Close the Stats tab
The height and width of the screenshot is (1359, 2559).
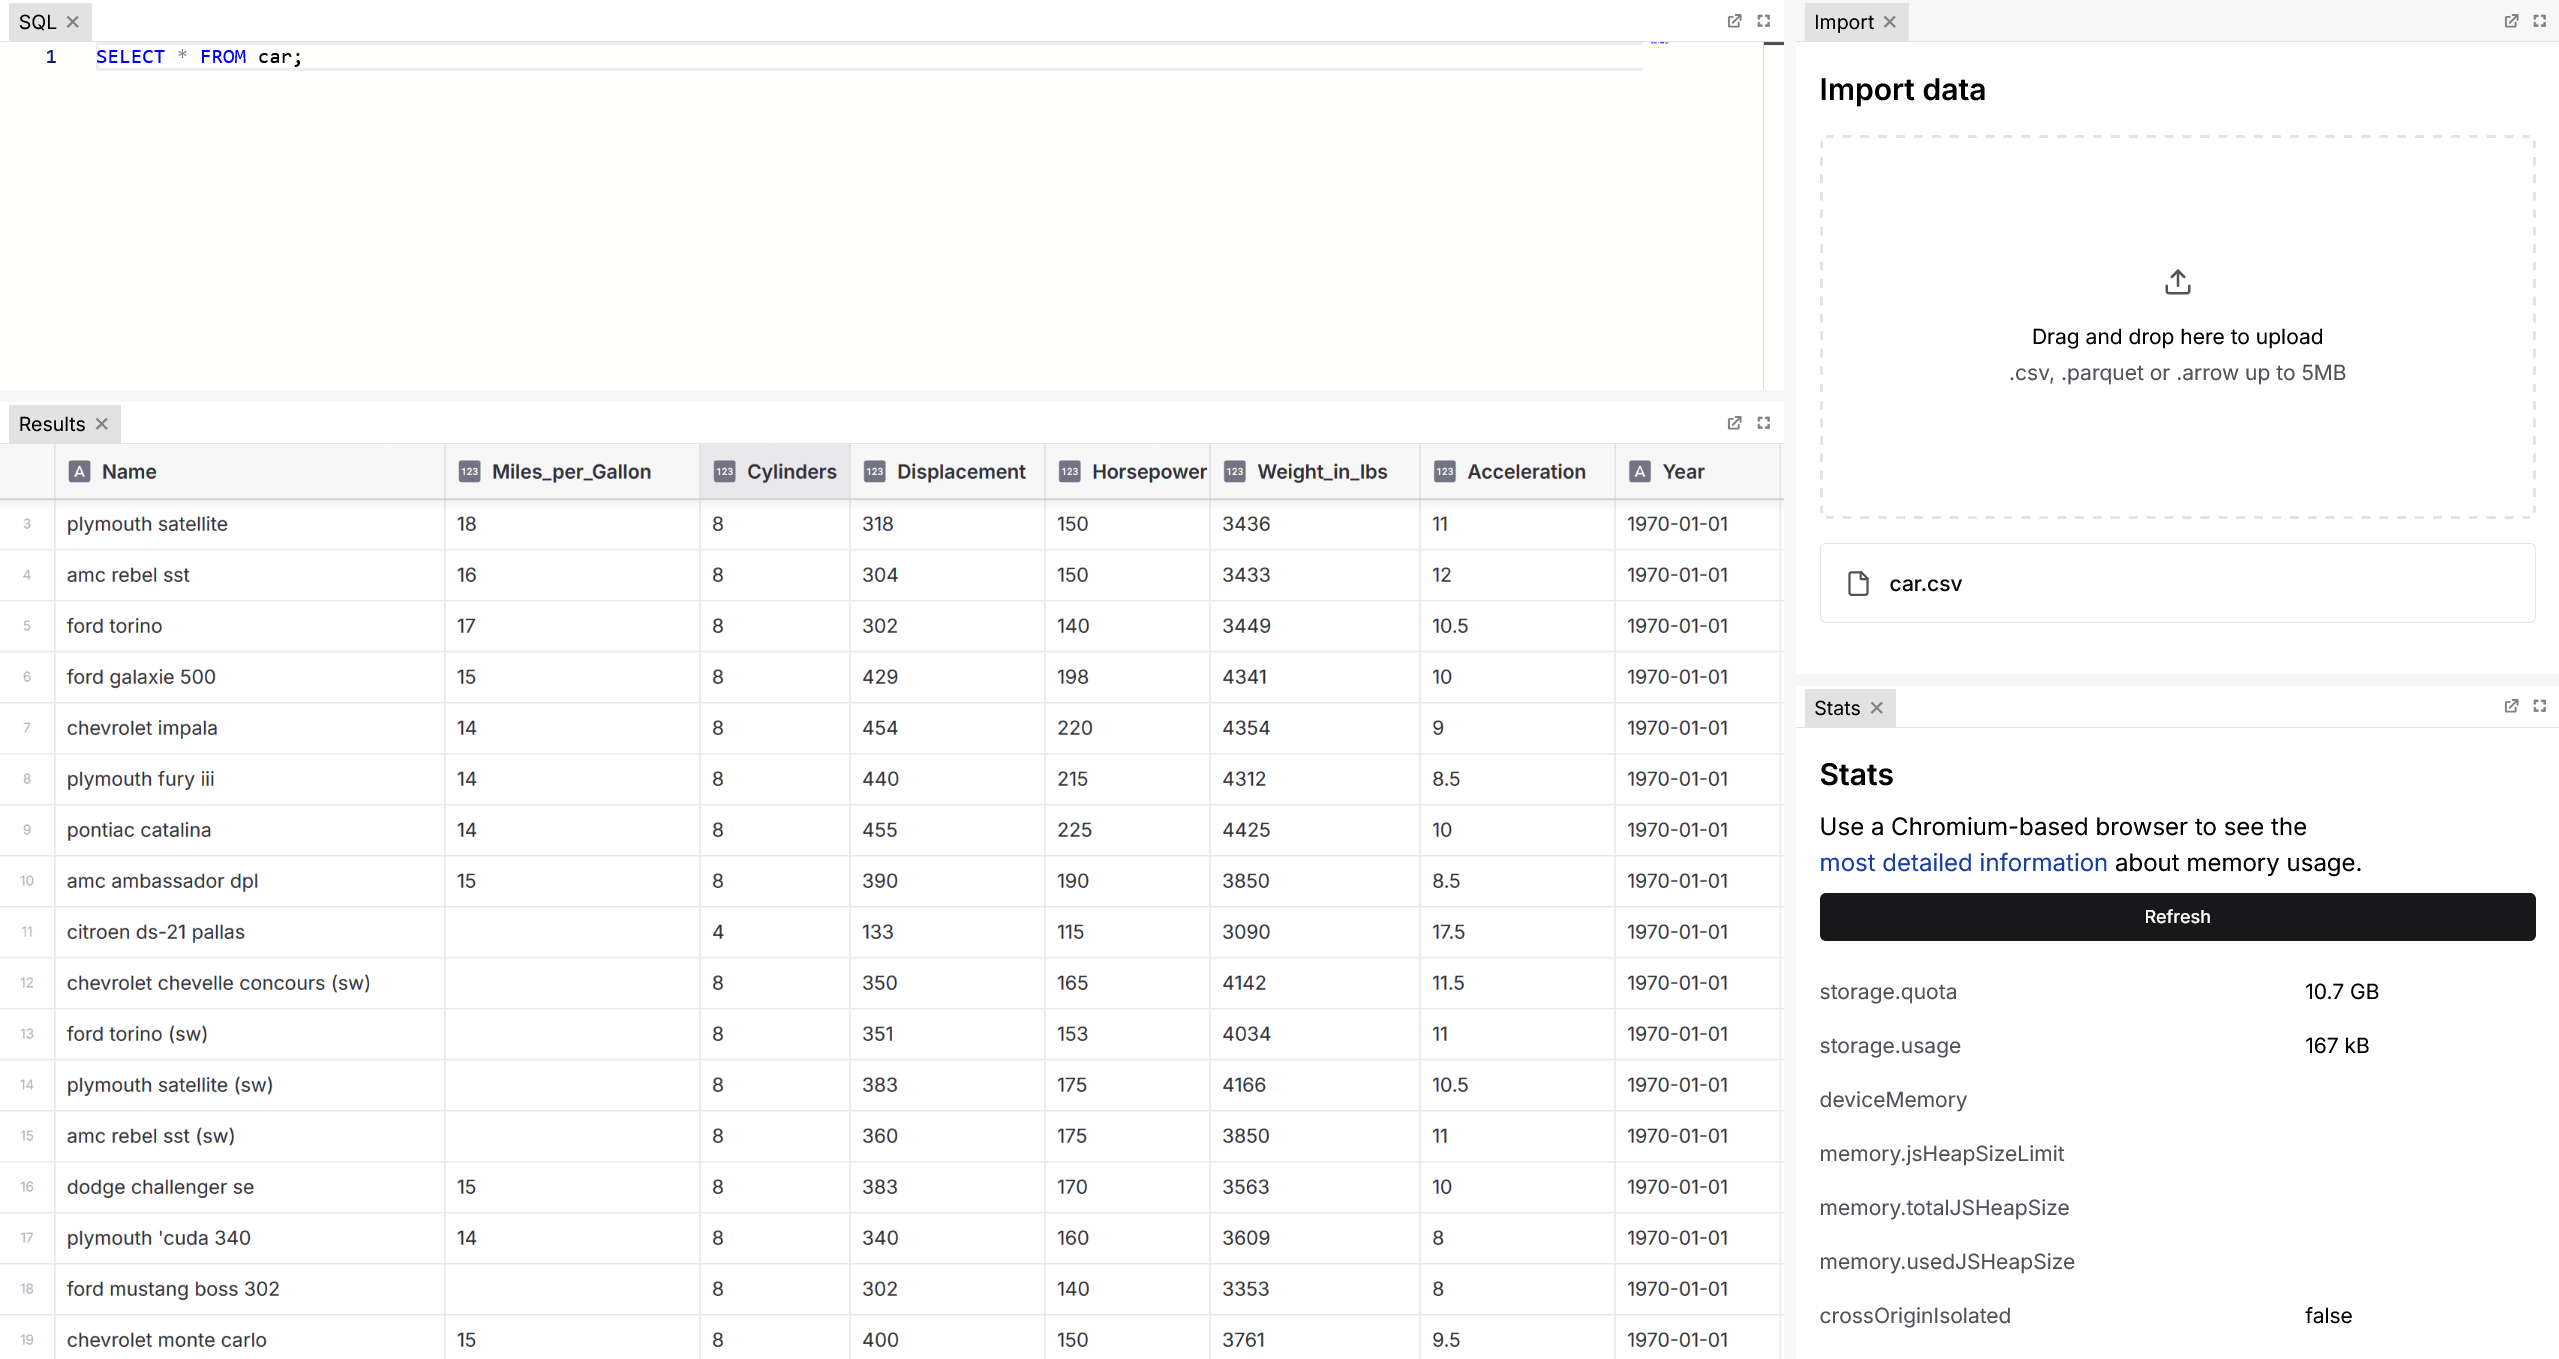coord(1876,707)
